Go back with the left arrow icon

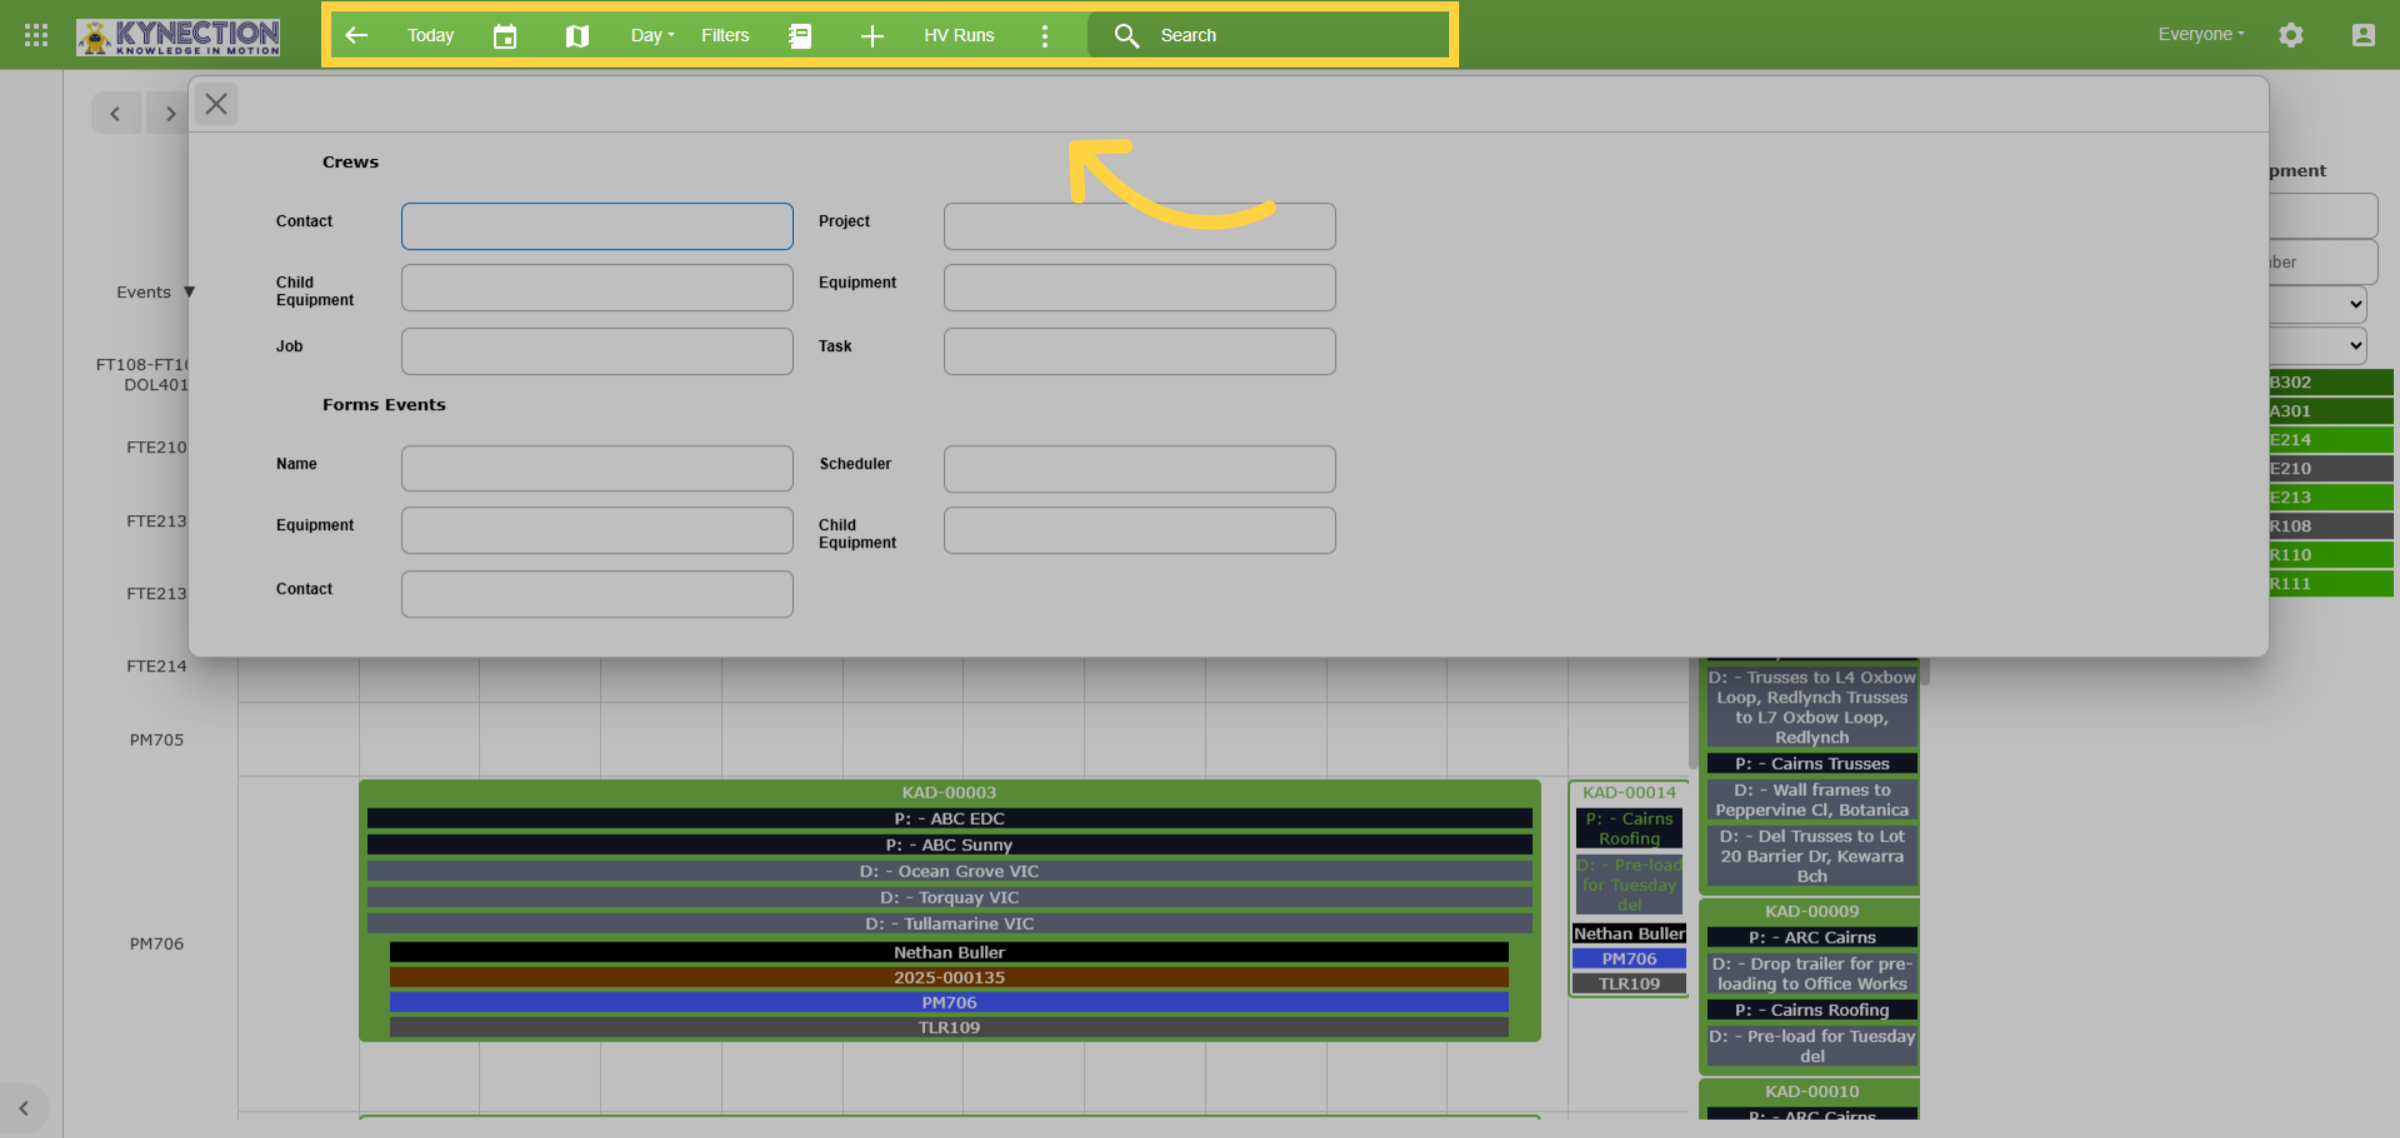pos(356,35)
